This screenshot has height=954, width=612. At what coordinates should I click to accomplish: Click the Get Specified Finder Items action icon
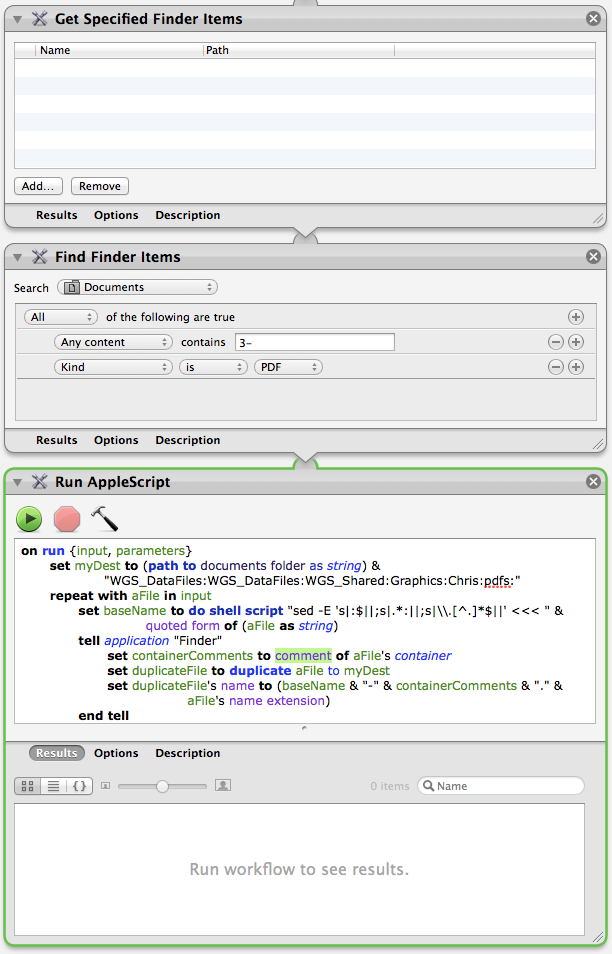pos(40,19)
